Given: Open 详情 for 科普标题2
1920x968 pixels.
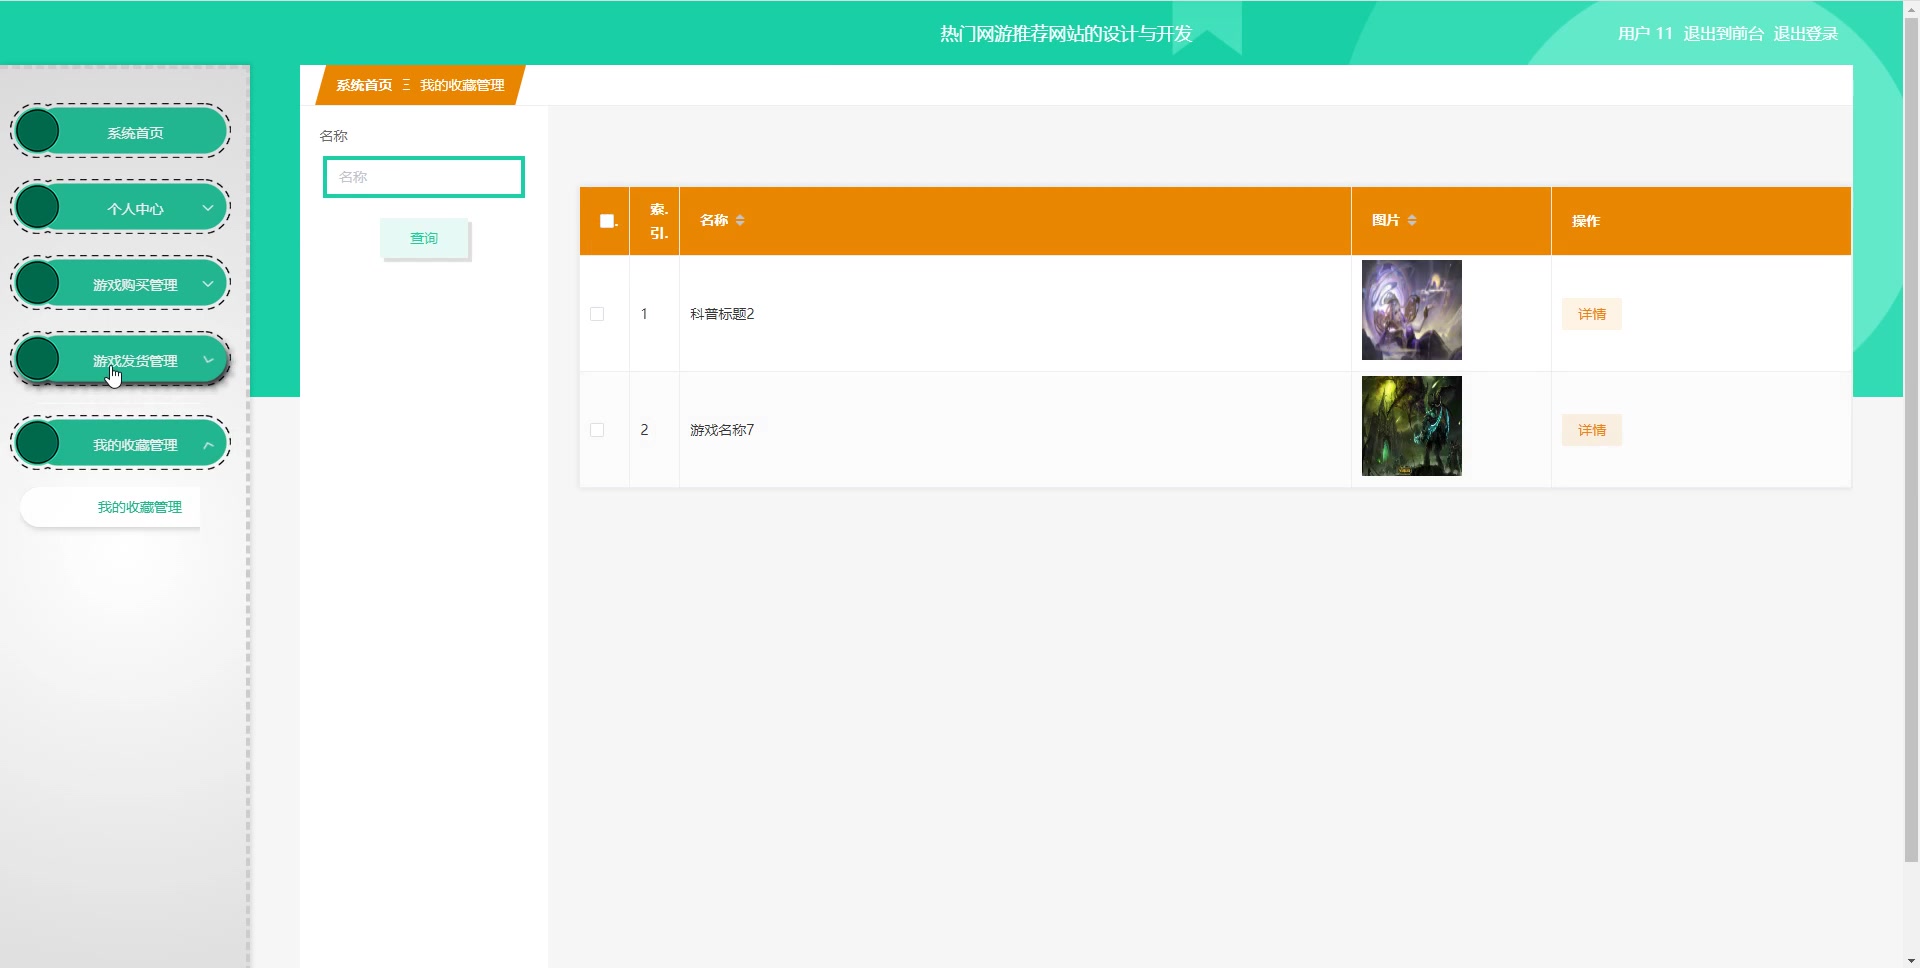Looking at the screenshot, I should pos(1591,313).
